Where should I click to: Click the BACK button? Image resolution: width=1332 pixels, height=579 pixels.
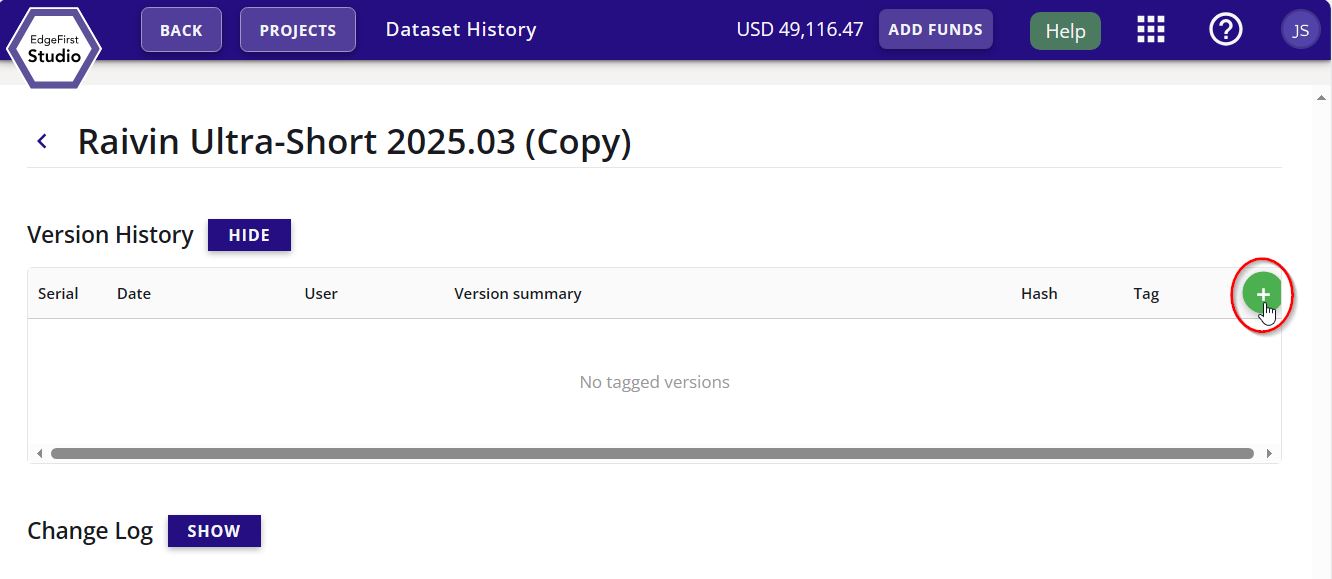[x=181, y=29]
